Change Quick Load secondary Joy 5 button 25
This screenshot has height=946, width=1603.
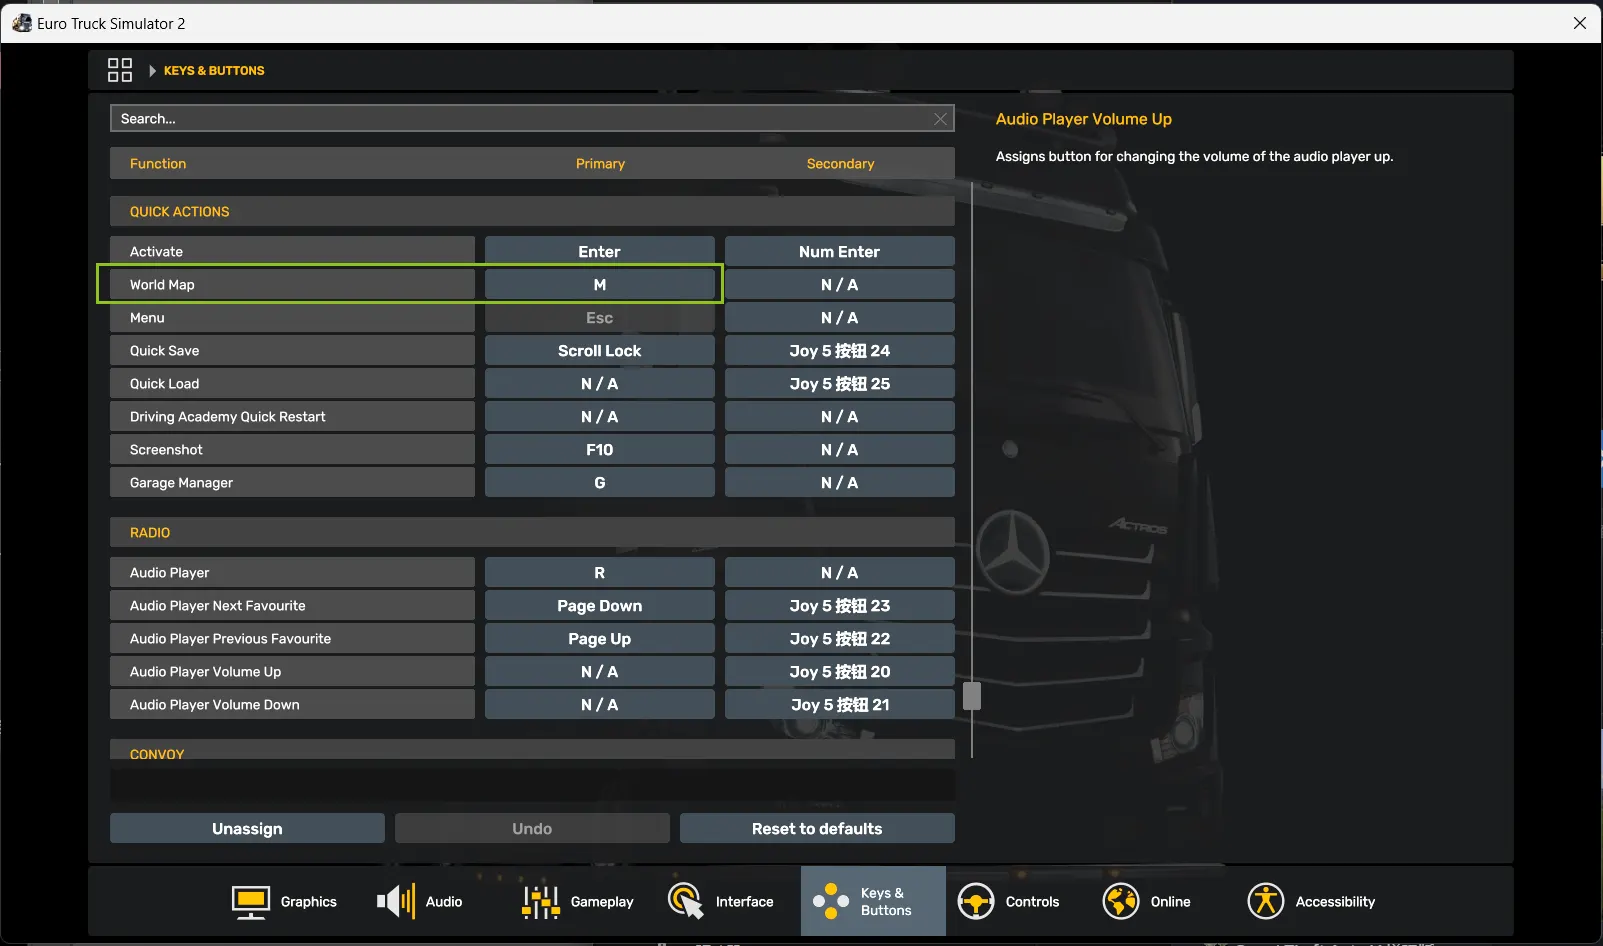point(840,384)
